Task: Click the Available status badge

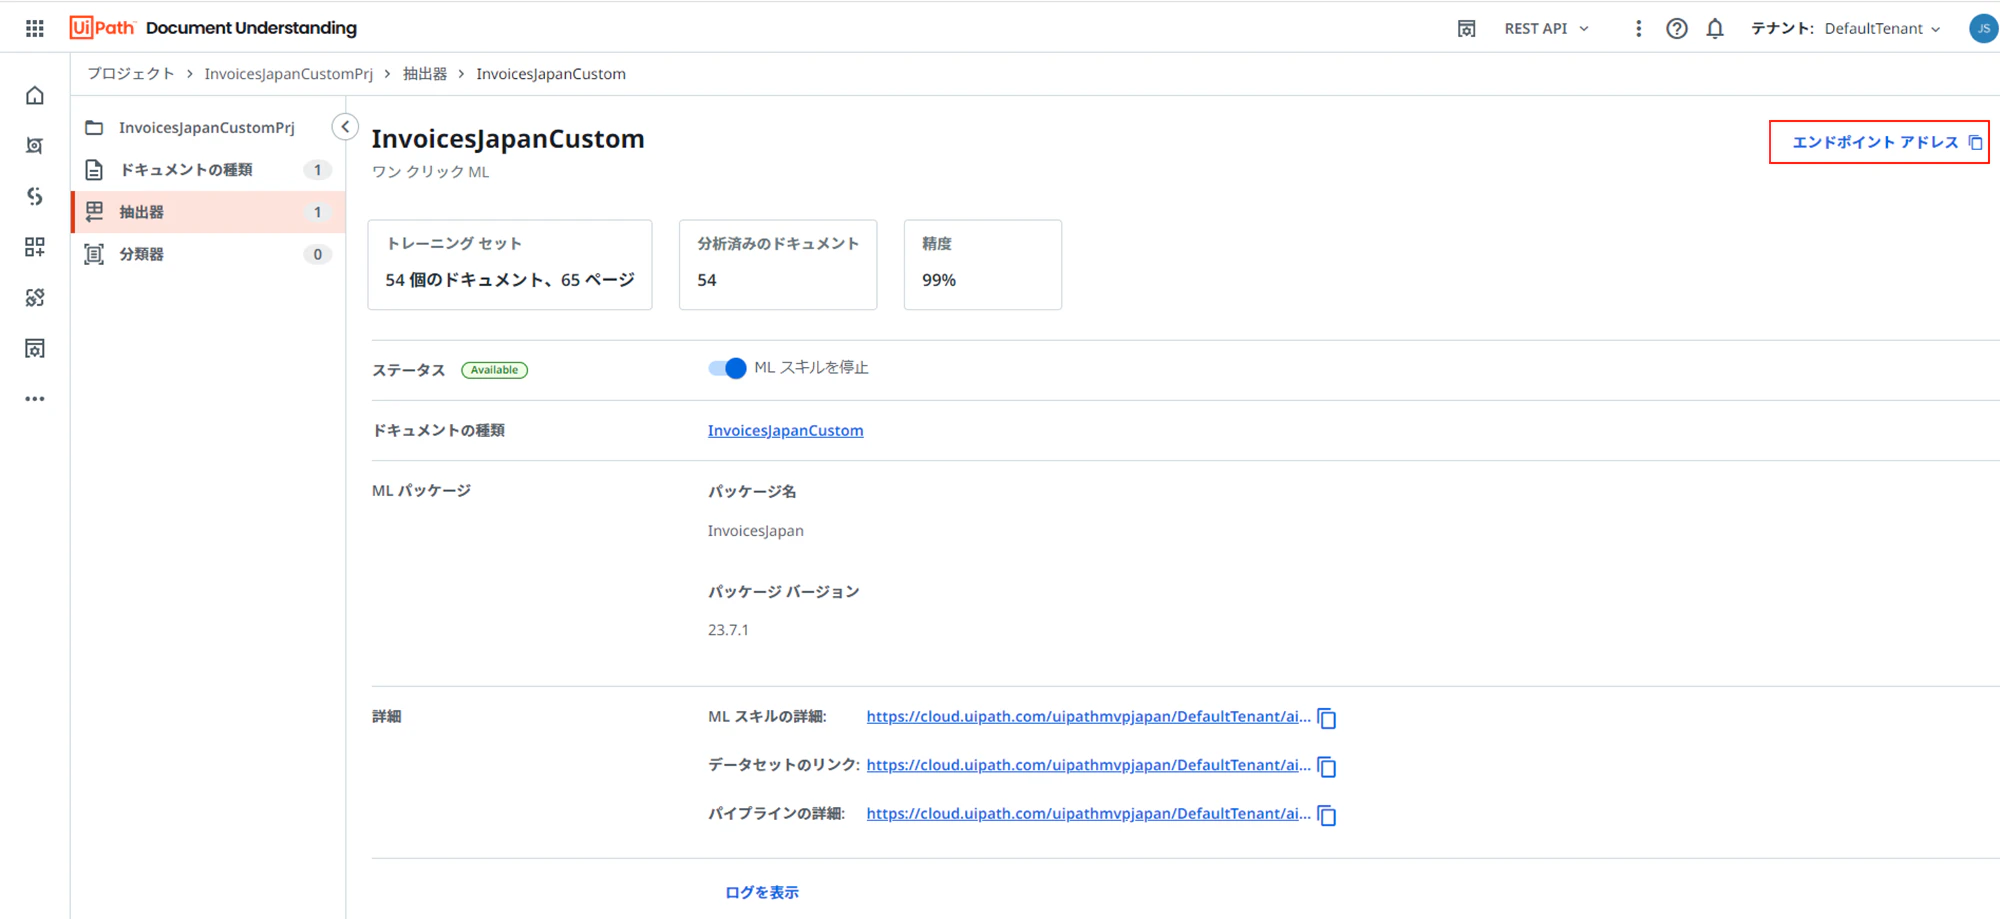Action: pyautogui.click(x=494, y=370)
